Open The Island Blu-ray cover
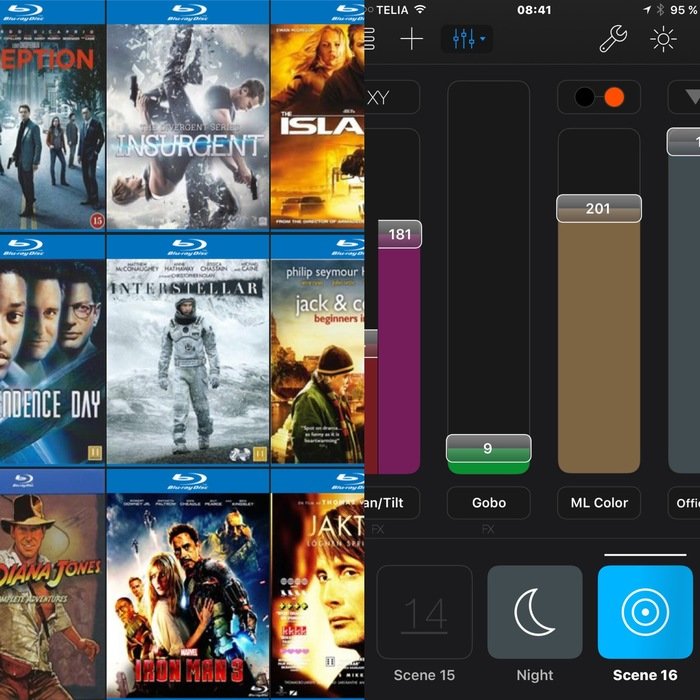 click(318, 116)
